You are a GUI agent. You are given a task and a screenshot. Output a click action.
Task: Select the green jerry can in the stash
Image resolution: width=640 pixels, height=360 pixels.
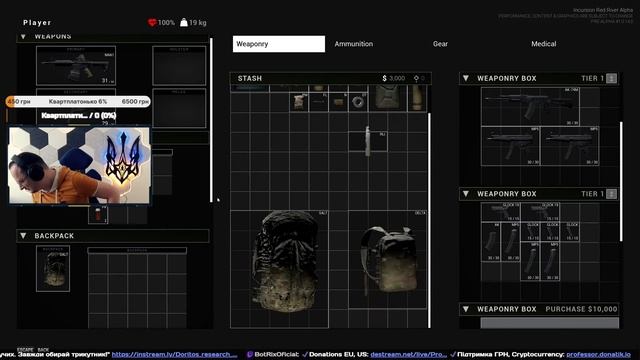pyautogui.click(x=387, y=98)
